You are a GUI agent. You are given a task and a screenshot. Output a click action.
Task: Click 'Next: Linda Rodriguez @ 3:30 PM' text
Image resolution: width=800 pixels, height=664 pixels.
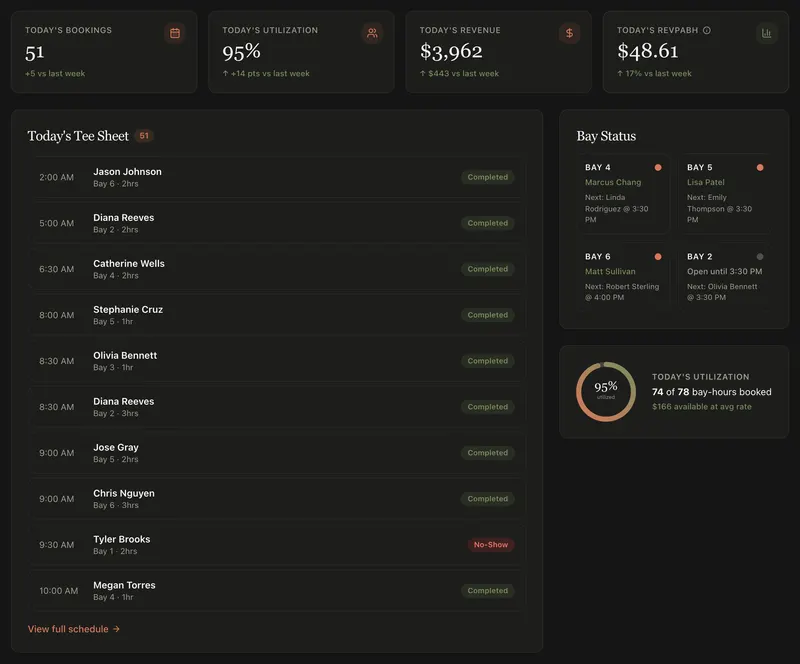click(x=616, y=208)
